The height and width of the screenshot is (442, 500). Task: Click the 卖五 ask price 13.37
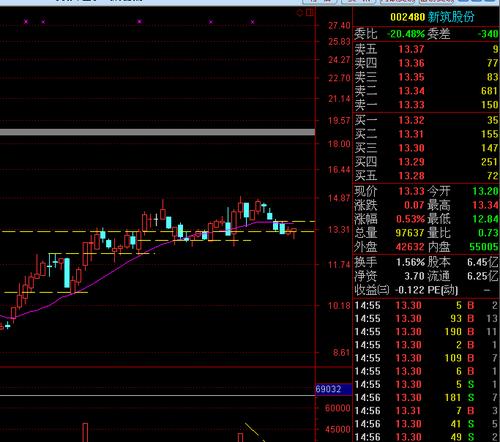point(411,49)
